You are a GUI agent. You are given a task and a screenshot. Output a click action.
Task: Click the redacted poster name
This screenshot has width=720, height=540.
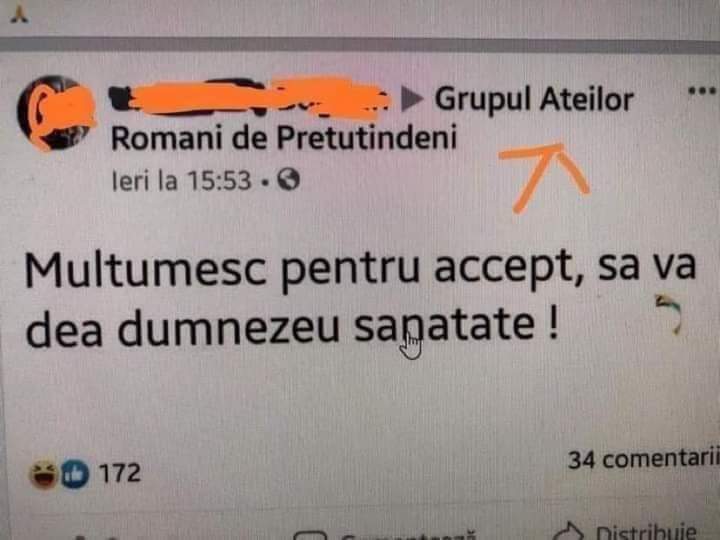[250, 98]
